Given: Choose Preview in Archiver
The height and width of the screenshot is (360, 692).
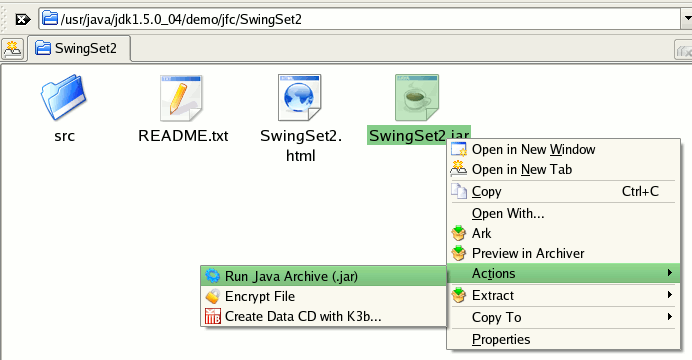Looking at the screenshot, I should [564, 253].
